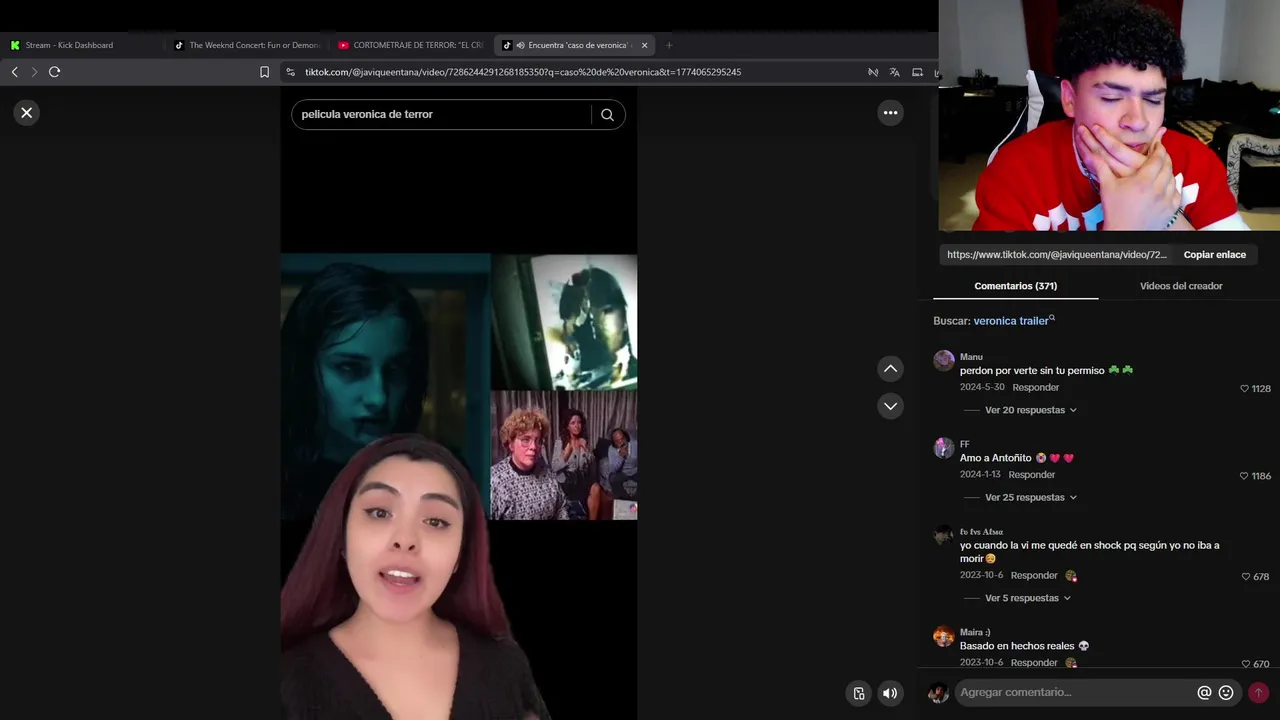Image resolution: width=1280 pixels, height=720 pixels.
Task: Mute the video with the speaker icon
Action: 890,693
